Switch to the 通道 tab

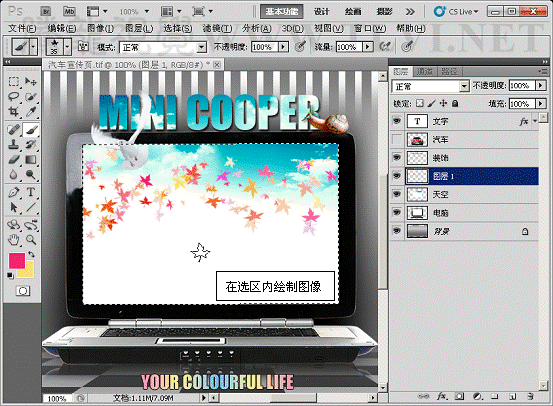coord(425,72)
